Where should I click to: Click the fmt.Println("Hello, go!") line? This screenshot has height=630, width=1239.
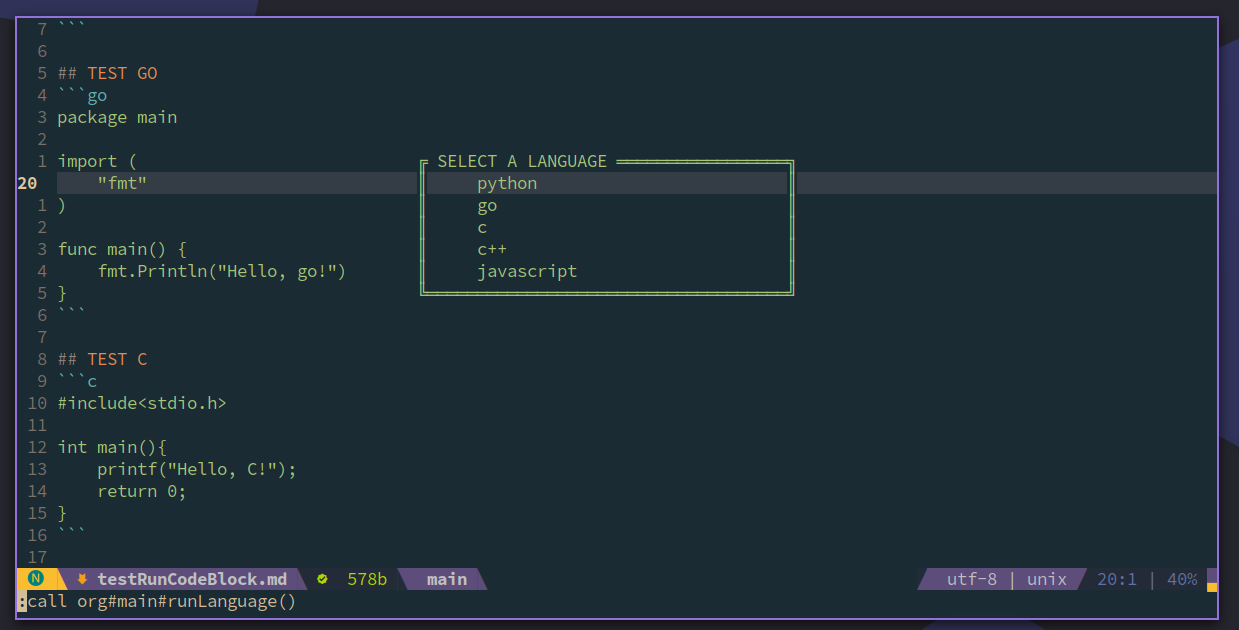pos(222,271)
